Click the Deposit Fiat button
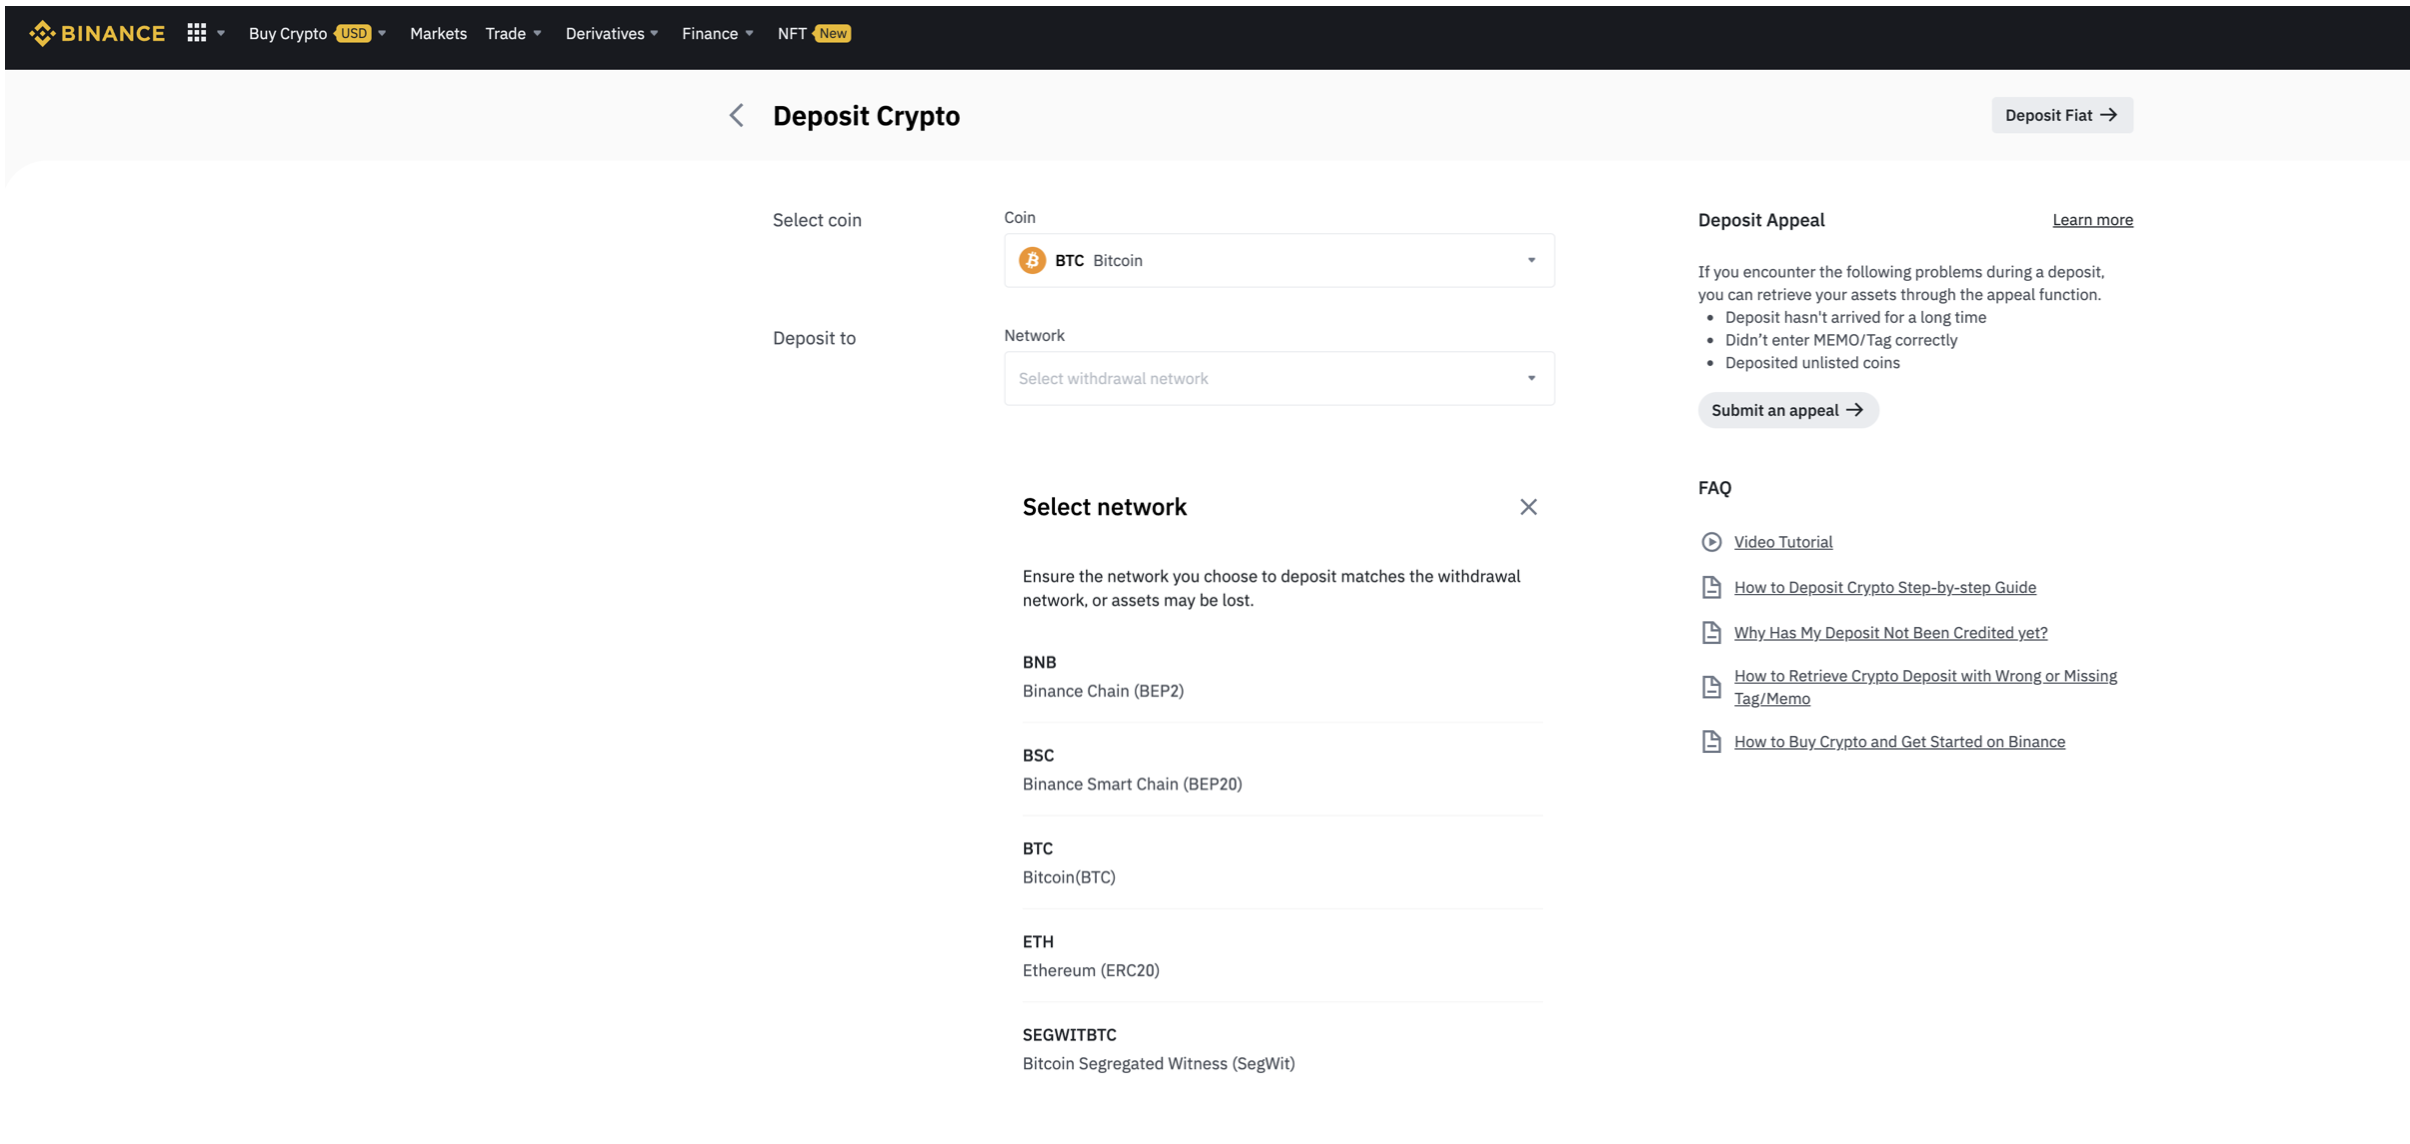Viewport: 2410px width, 1144px height. [2061, 115]
